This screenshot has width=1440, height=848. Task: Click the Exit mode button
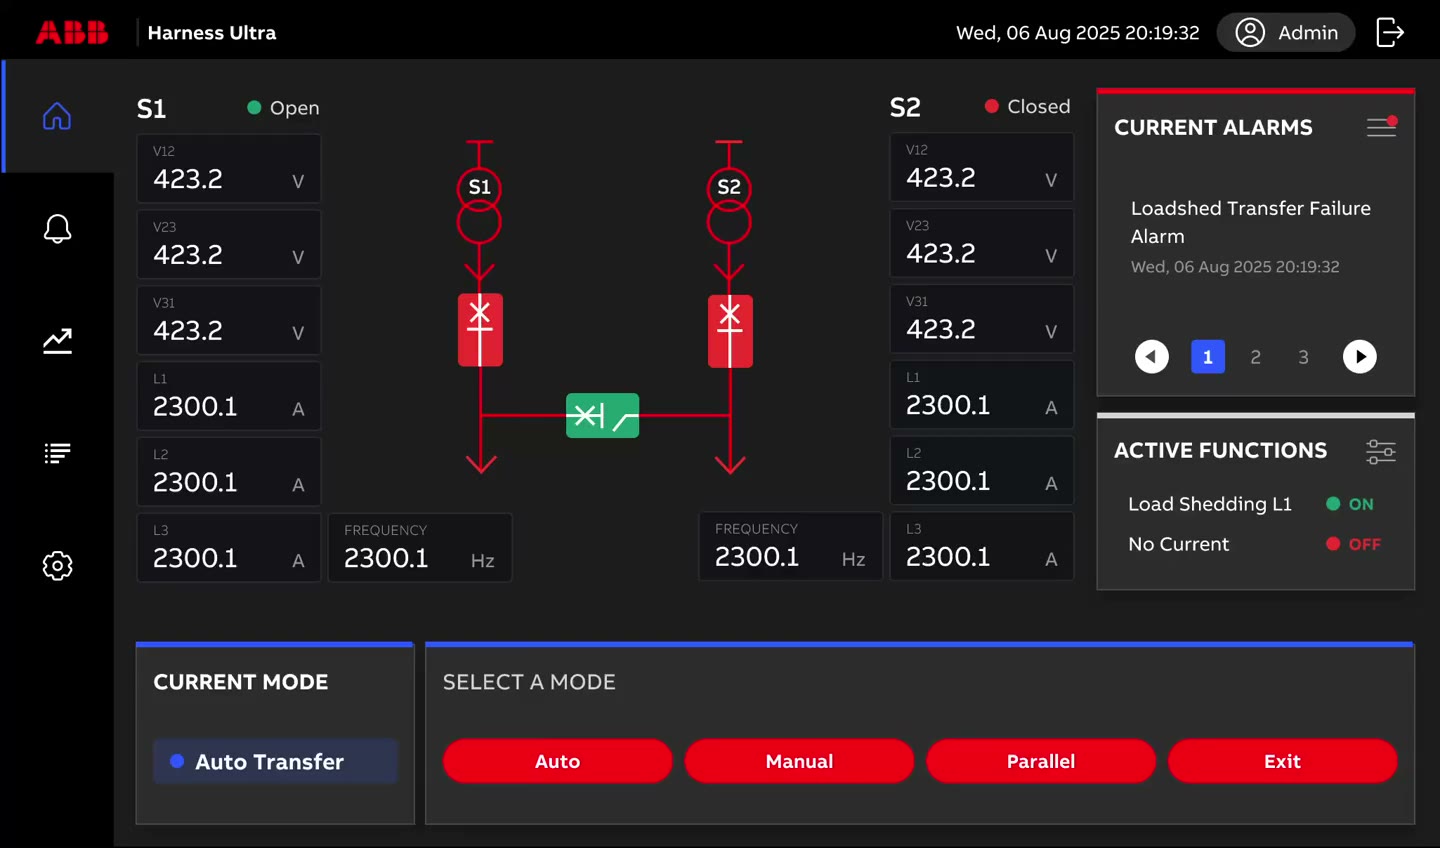point(1283,761)
